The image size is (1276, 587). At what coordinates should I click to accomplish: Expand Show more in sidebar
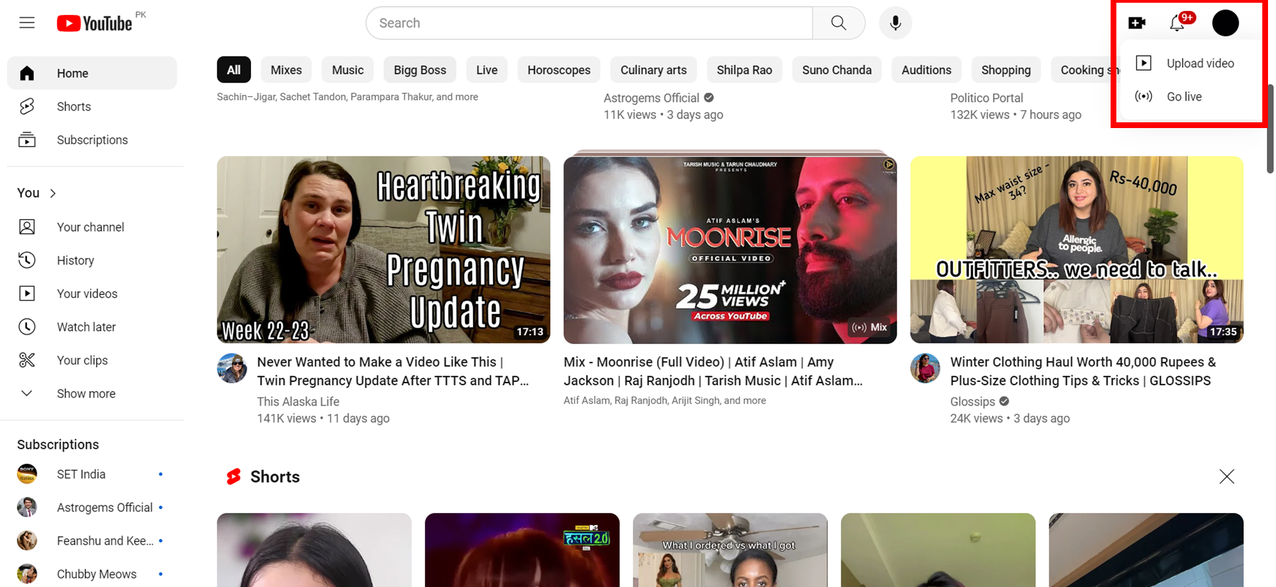coord(92,393)
